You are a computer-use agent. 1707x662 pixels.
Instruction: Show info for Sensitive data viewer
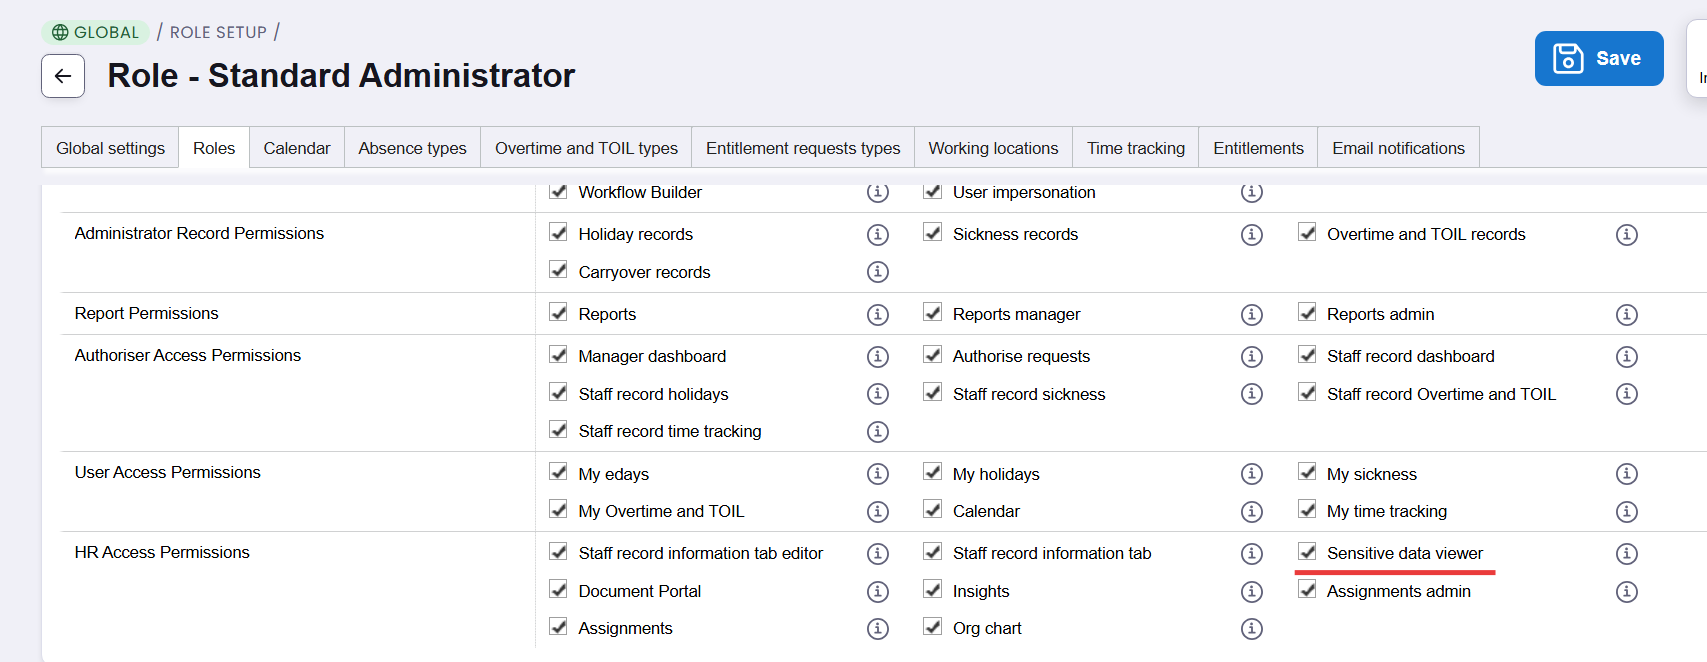point(1627,554)
